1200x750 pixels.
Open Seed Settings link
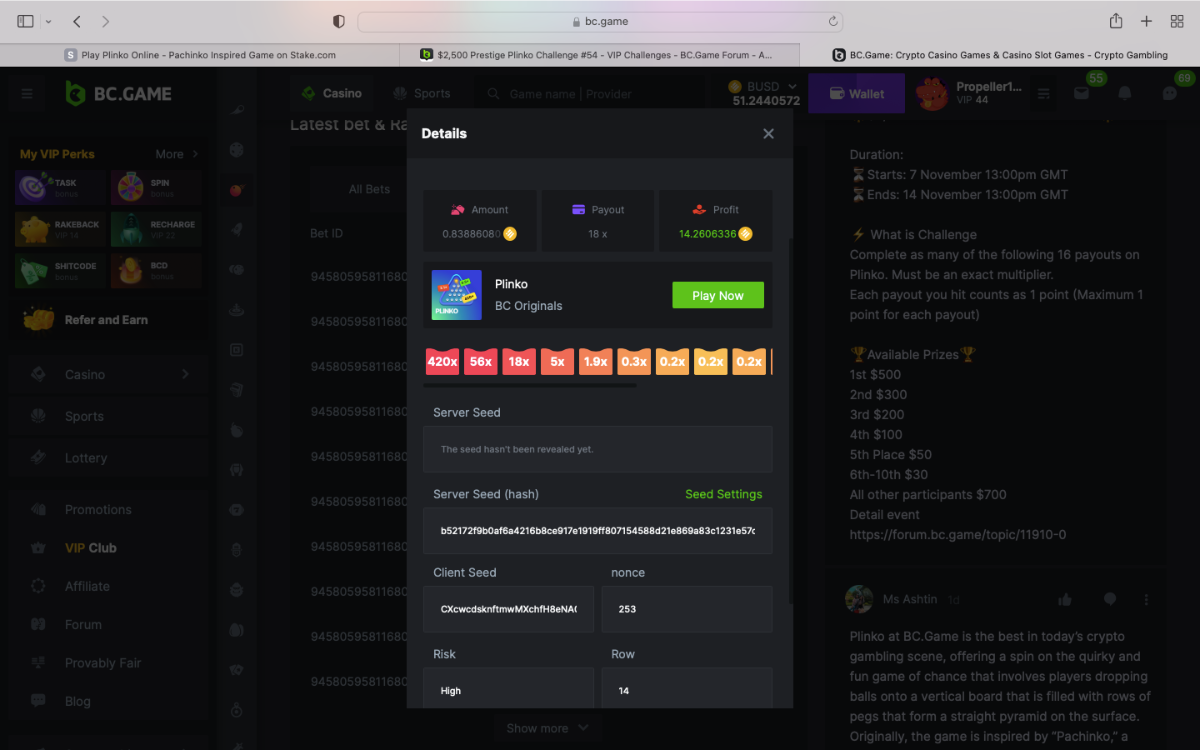coord(723,494)
